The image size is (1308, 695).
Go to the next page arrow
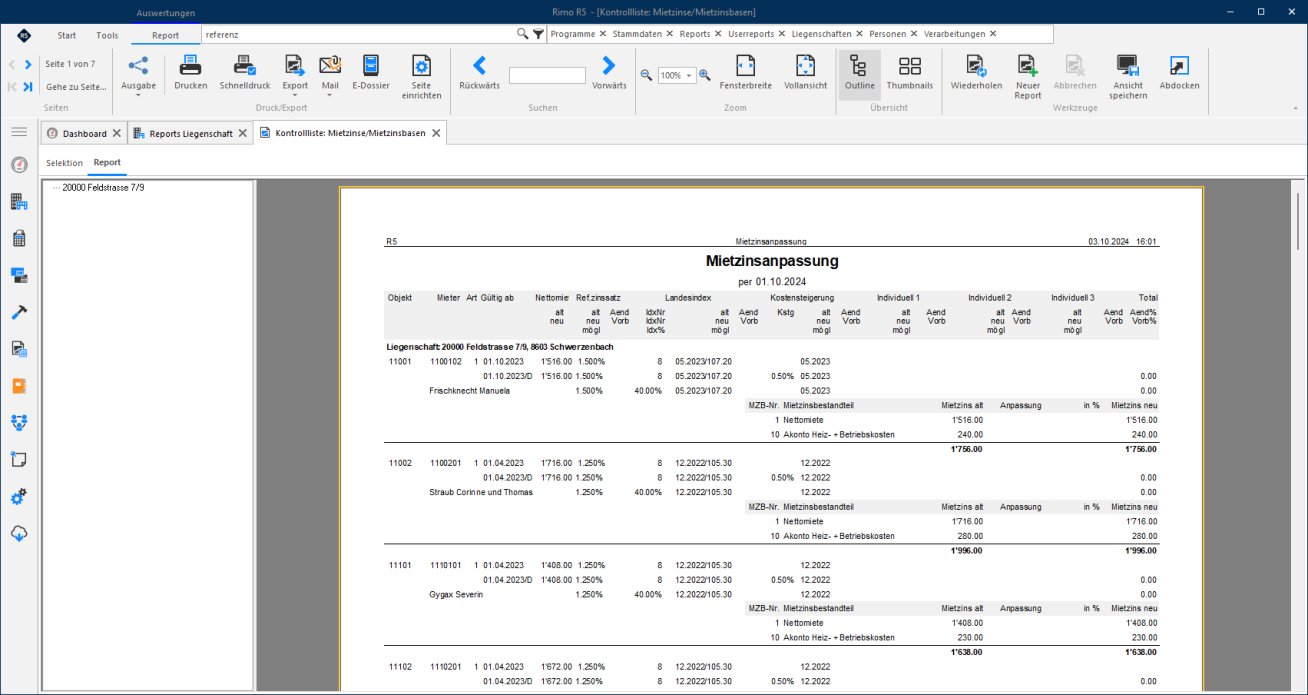click(28, 64)
